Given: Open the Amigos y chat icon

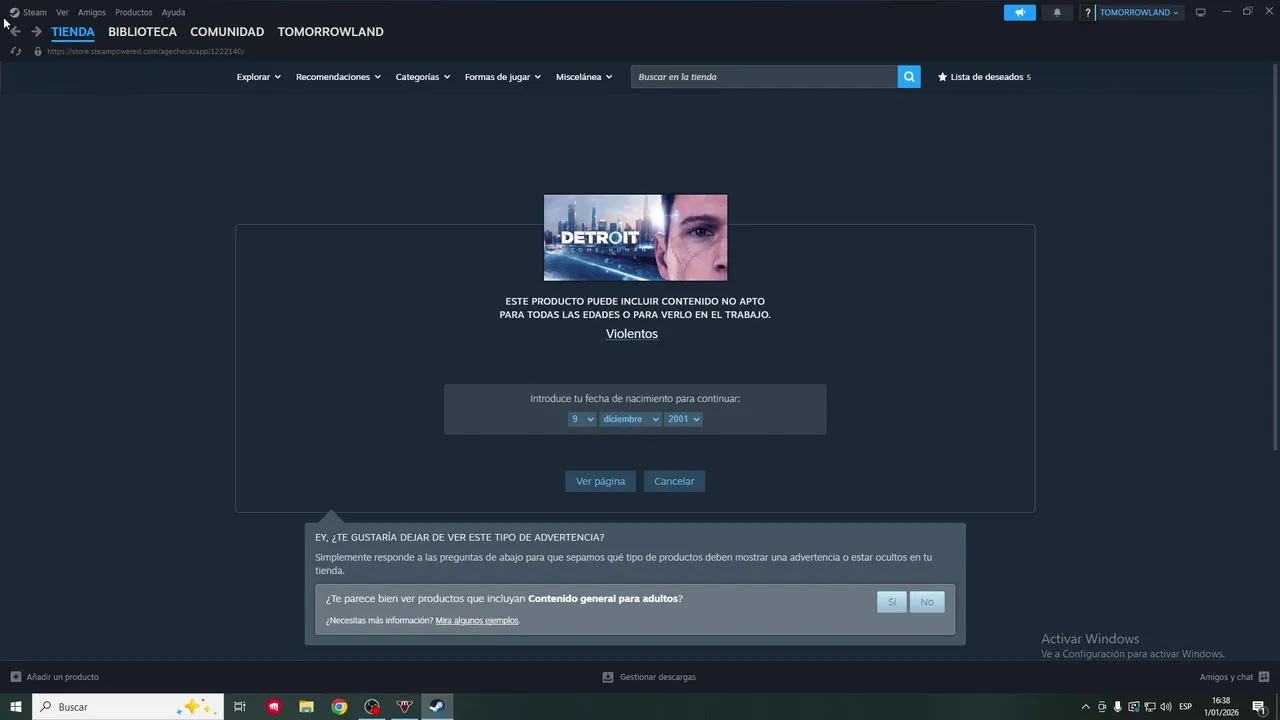Looking at the screenshot, I should tap(1264, 677).
